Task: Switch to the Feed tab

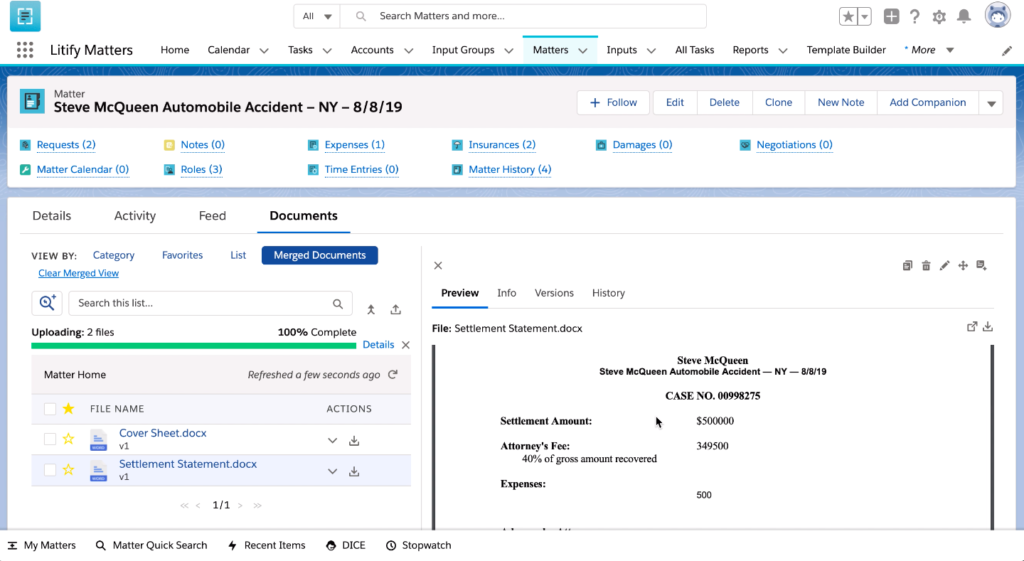Action: (212, 216)
